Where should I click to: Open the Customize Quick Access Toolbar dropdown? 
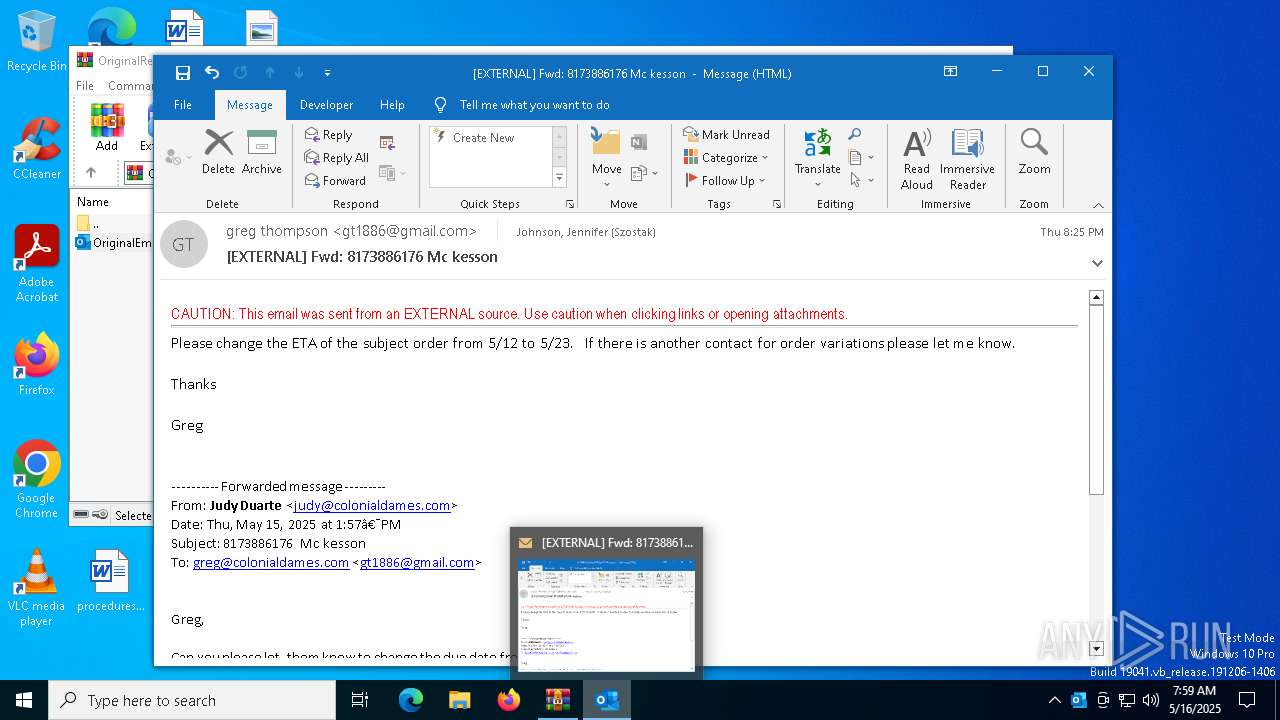(x=327, y=73)
